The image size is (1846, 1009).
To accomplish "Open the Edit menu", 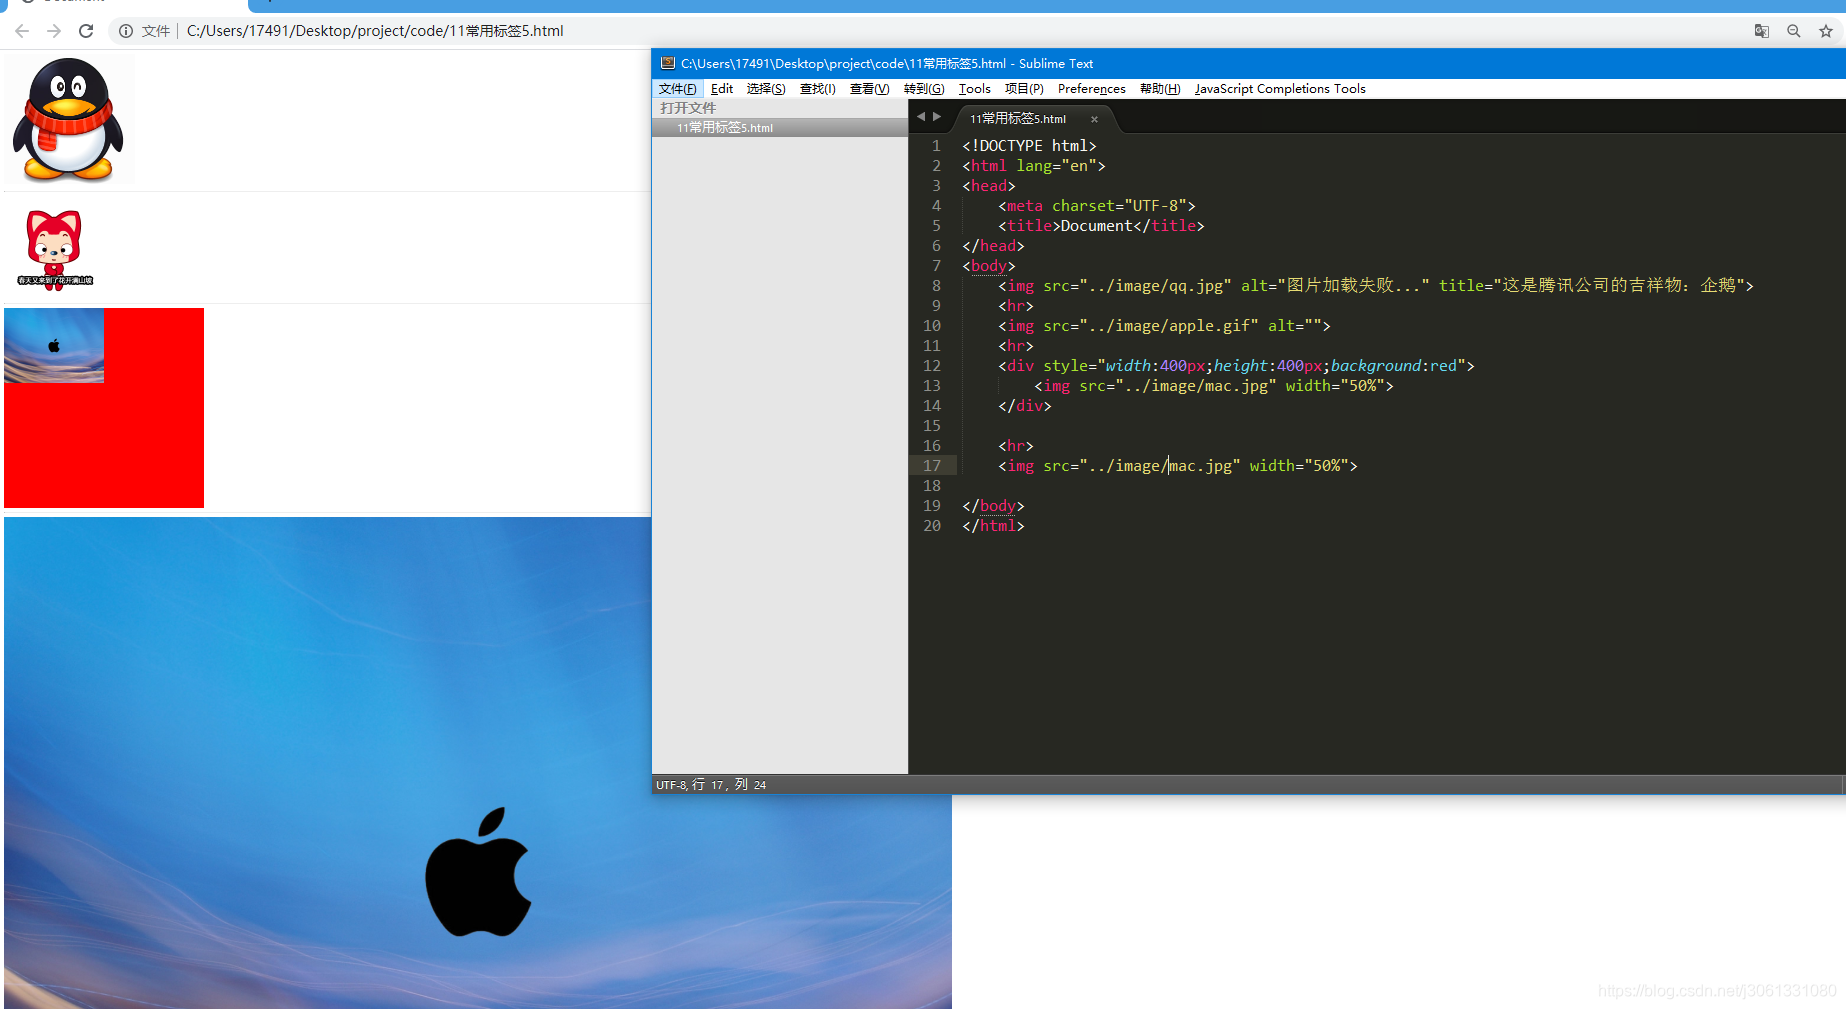I will (722, 89).
